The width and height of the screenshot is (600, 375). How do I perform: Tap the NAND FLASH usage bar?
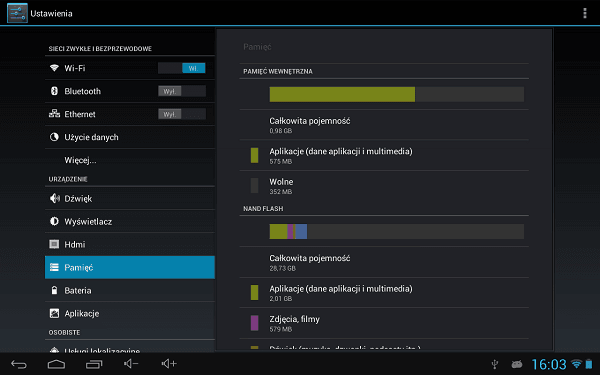pyautogui.click(x=397, y=232)
